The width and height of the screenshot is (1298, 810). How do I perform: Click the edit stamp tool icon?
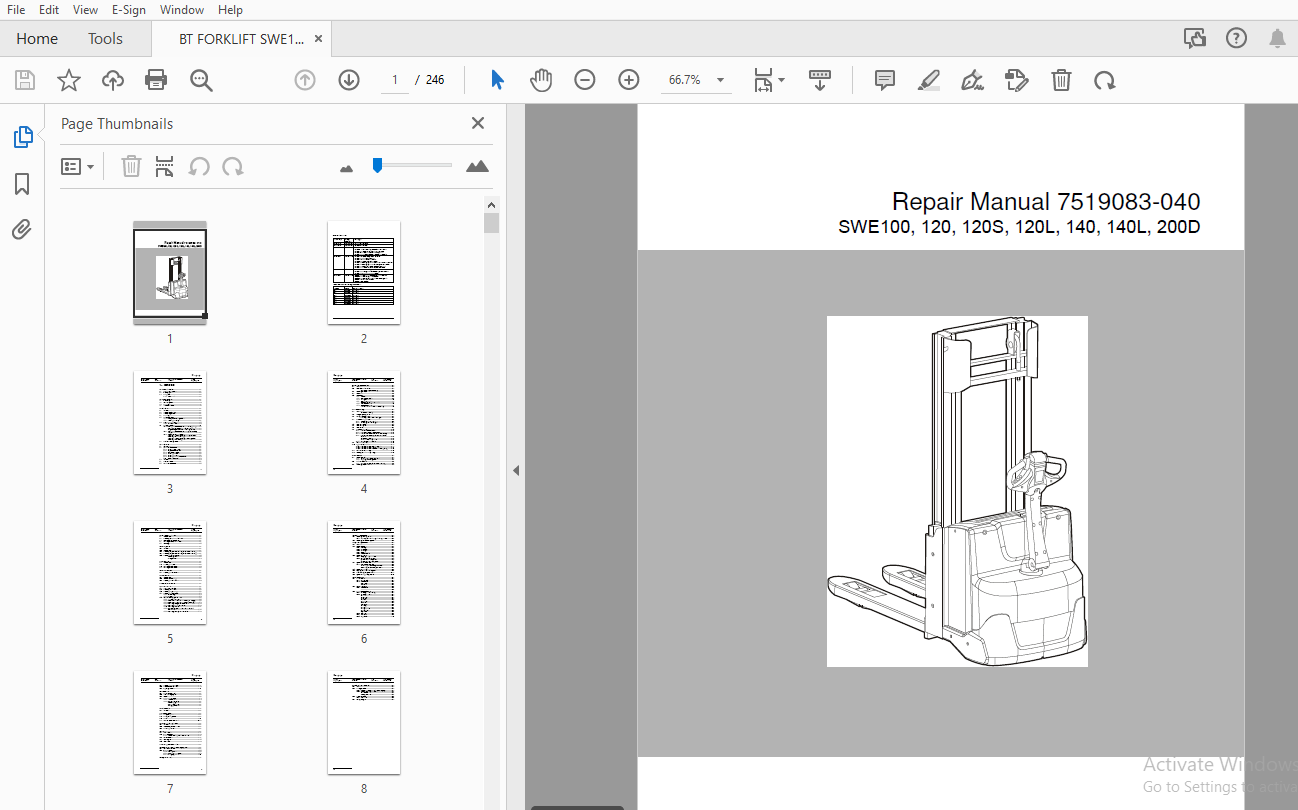[x=1017, y=80]
